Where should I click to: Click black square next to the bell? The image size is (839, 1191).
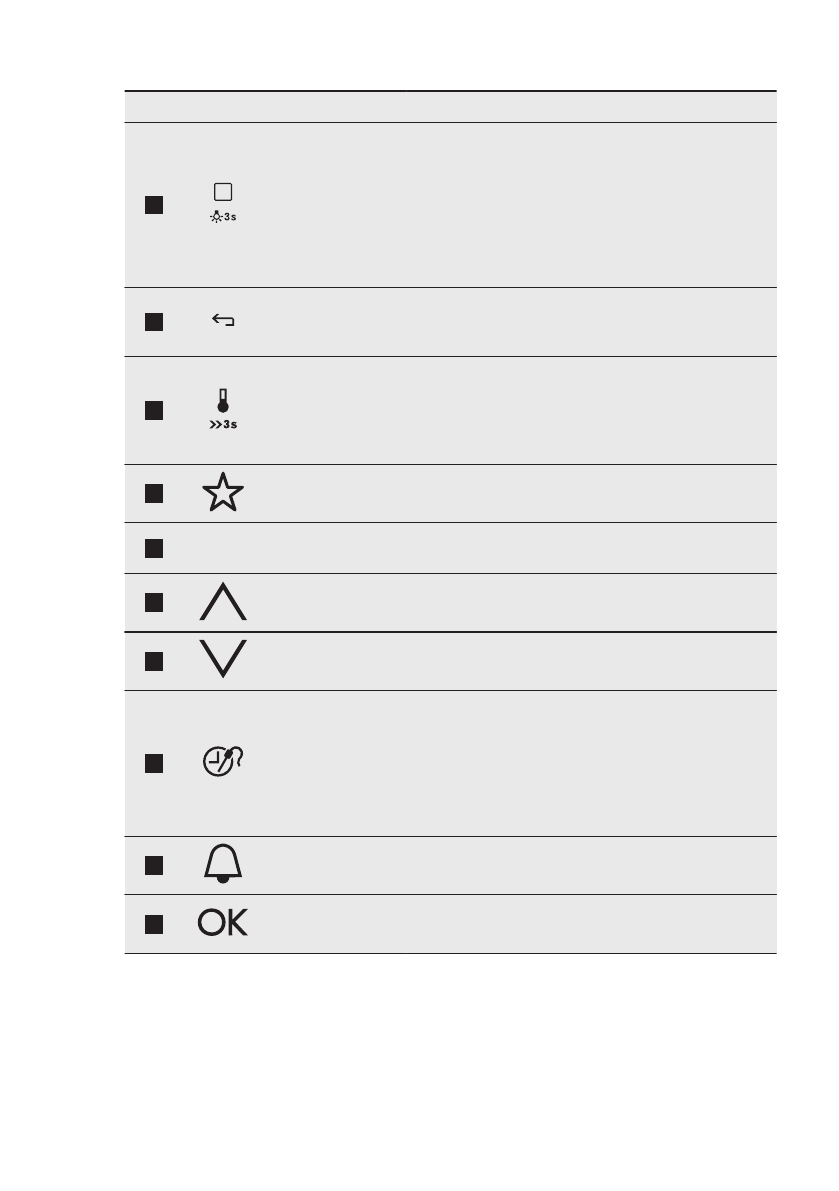click(153, 865)
